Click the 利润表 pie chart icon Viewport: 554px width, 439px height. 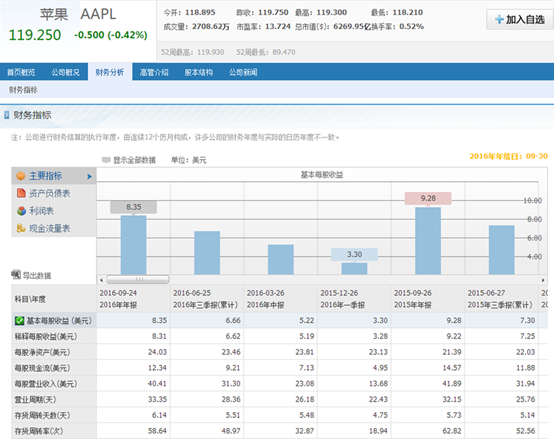[21, 211]
